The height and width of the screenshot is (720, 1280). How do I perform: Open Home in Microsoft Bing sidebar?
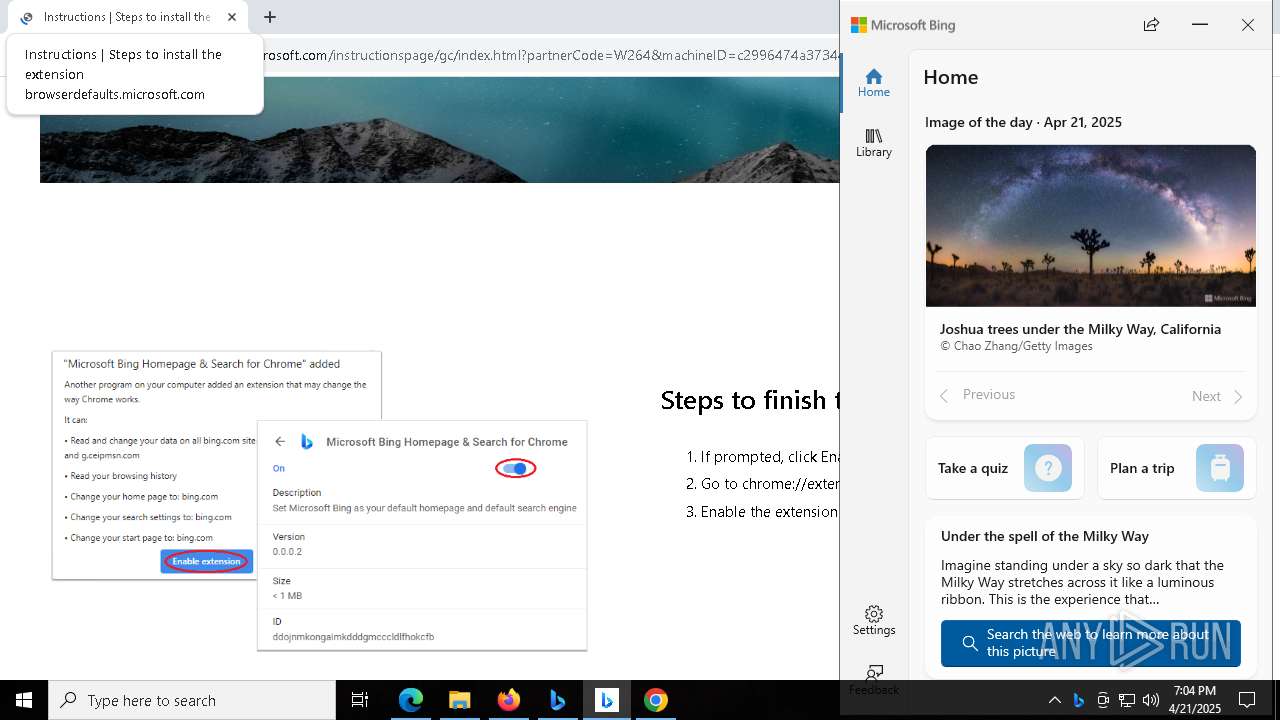click(873, 82)
